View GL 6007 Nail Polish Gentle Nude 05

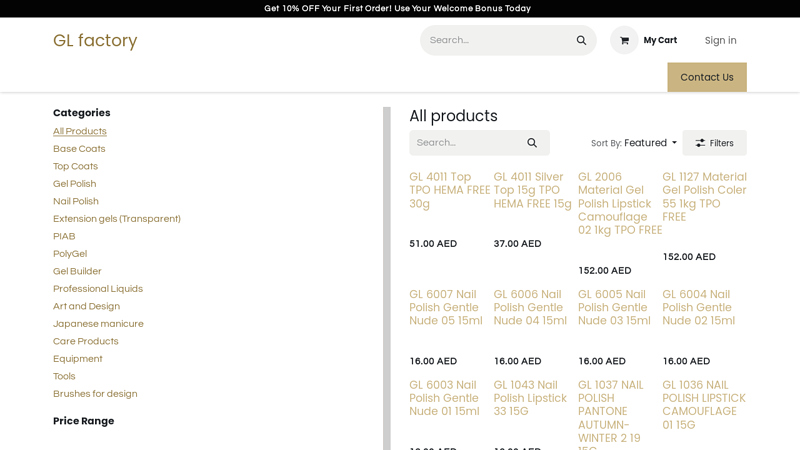(x=446, y=307)
